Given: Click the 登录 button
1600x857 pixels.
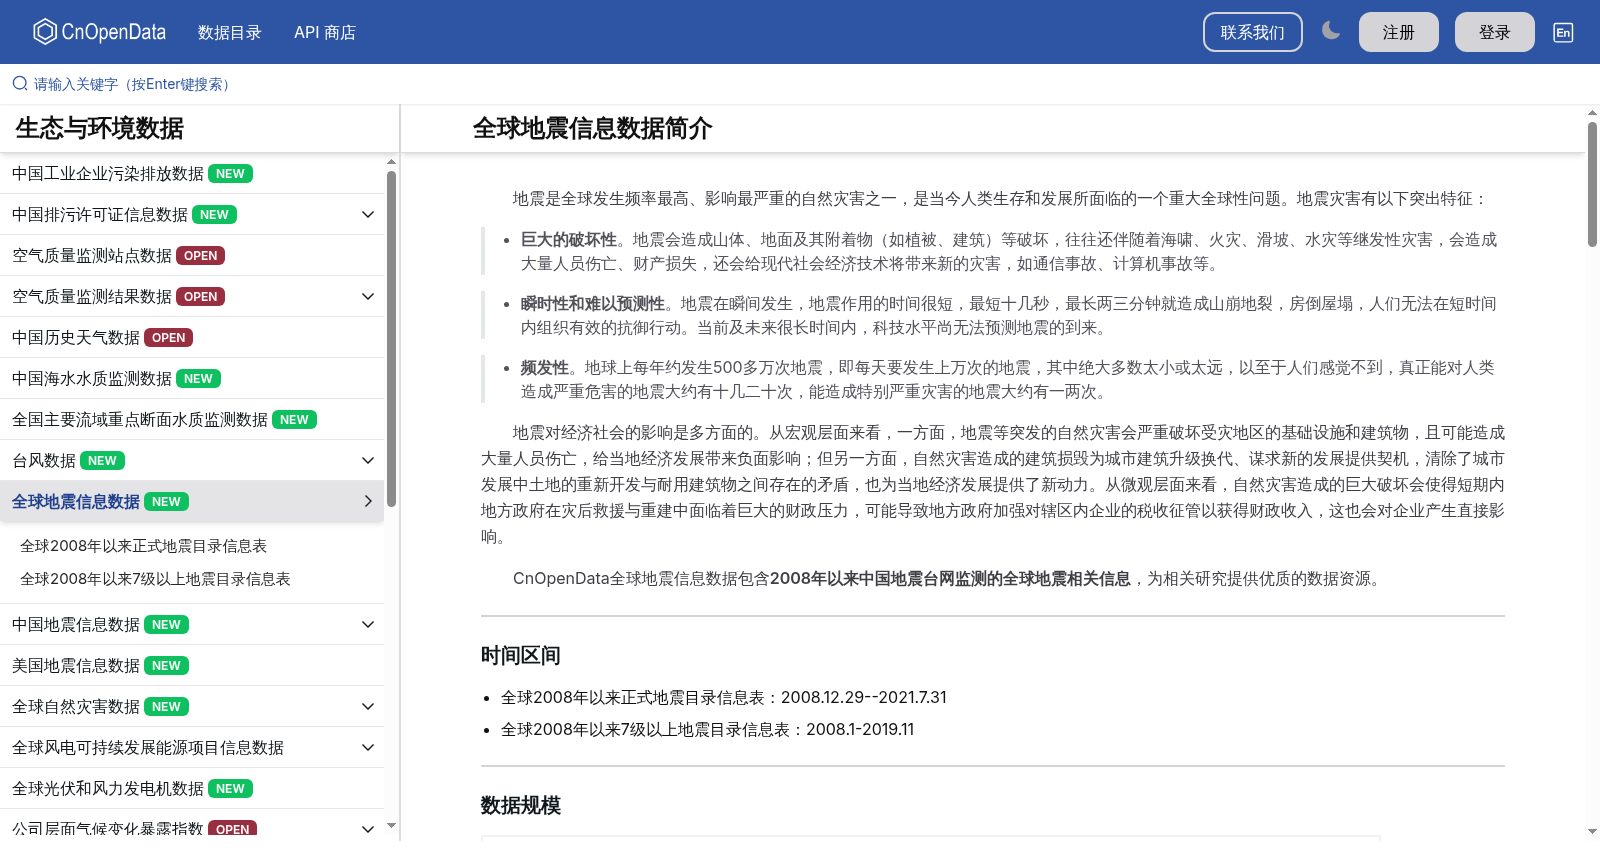Looking at the screenshot, I should (x=1494, y=32).
